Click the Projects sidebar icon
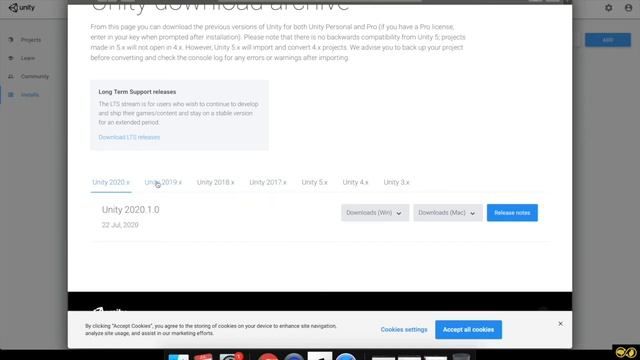 tap(11, 40)
